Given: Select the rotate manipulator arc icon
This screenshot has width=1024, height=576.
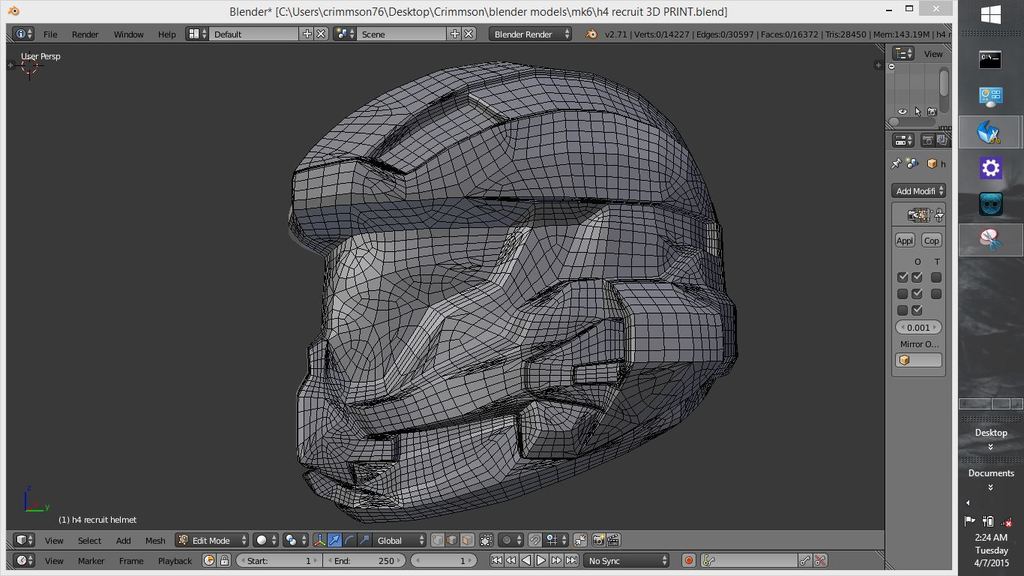Looking at the screenshot, I should point(349,540).
